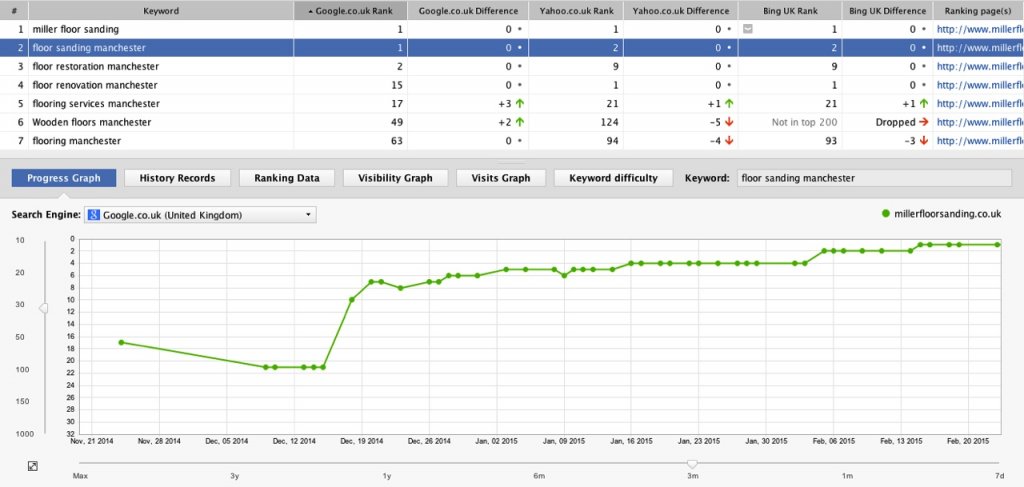Click the Ranking page(s) column header
The width and height of the screenshot is (1024, 487).
pos(978,10)
